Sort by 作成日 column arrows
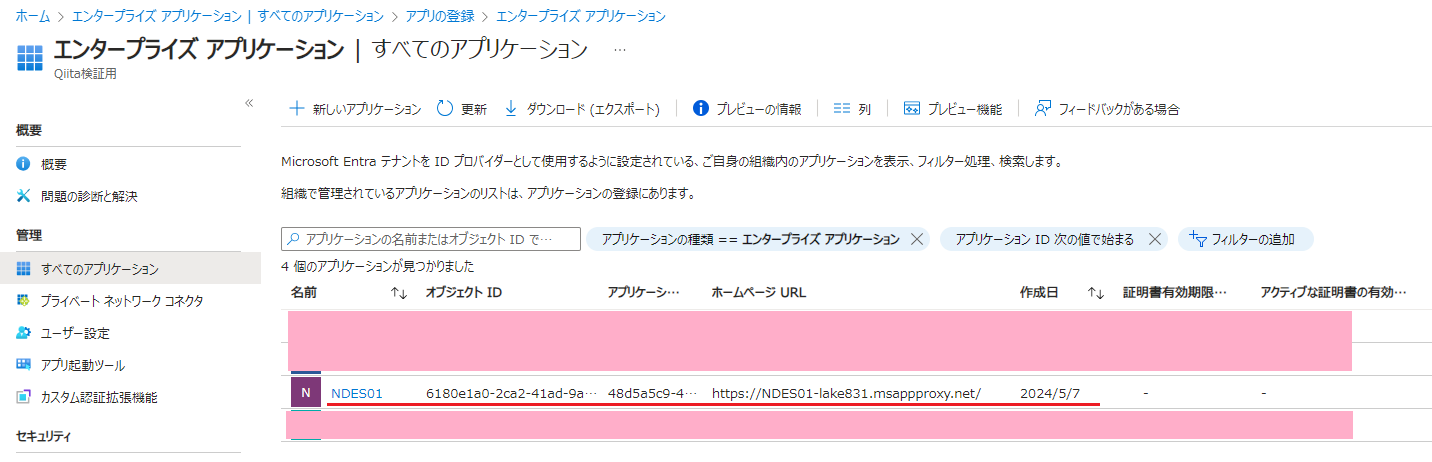This screenshot has height=462, width=1432. [x=1096, y=293]
